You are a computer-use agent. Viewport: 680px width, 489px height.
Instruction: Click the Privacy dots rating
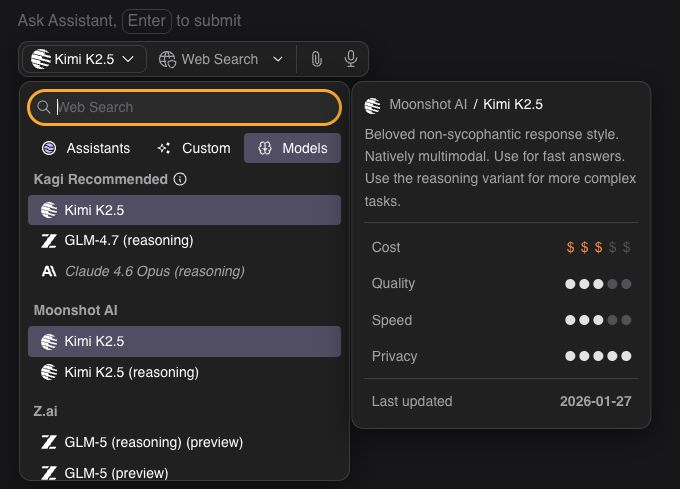(598, 356)
